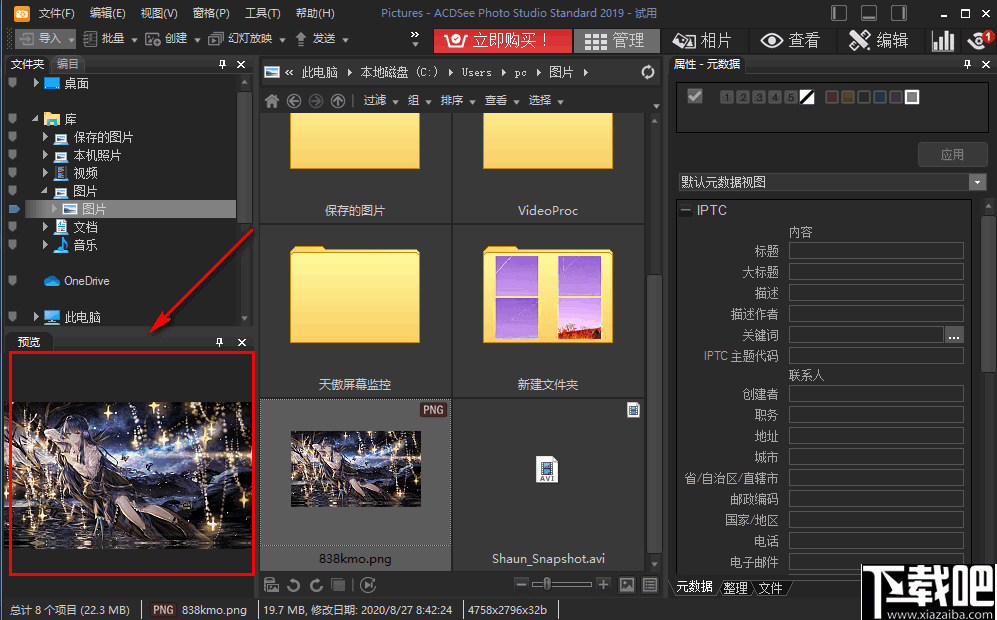Assign rating 3 in metadata panel
This screenshot has width=997, height=620.
coord(759,98)
